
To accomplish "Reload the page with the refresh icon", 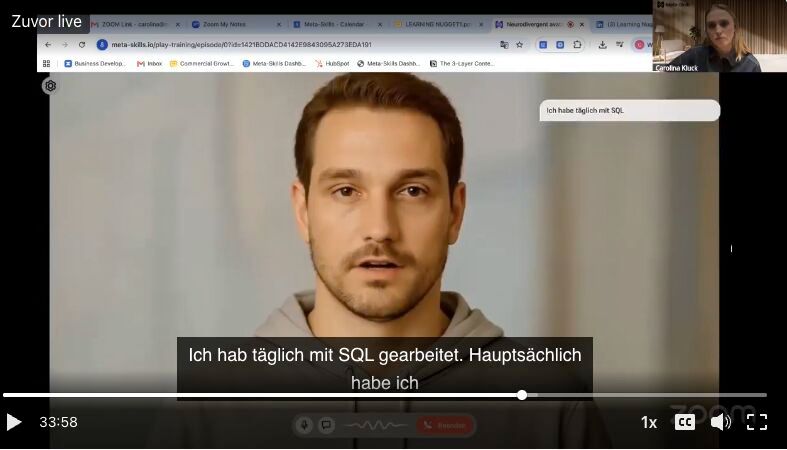I will (82, 45).
